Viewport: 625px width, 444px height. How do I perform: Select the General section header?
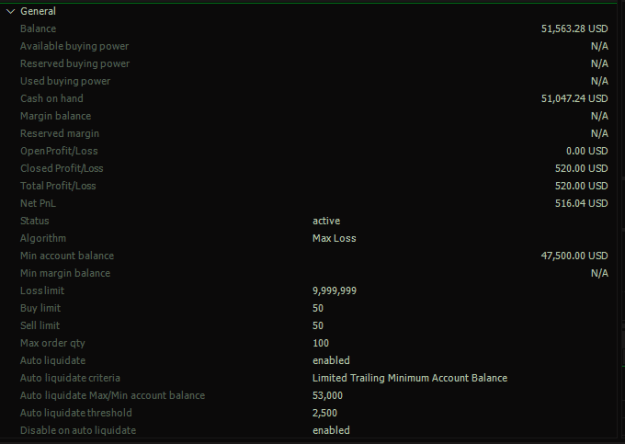pyautogui.click(x=38, y=11)
